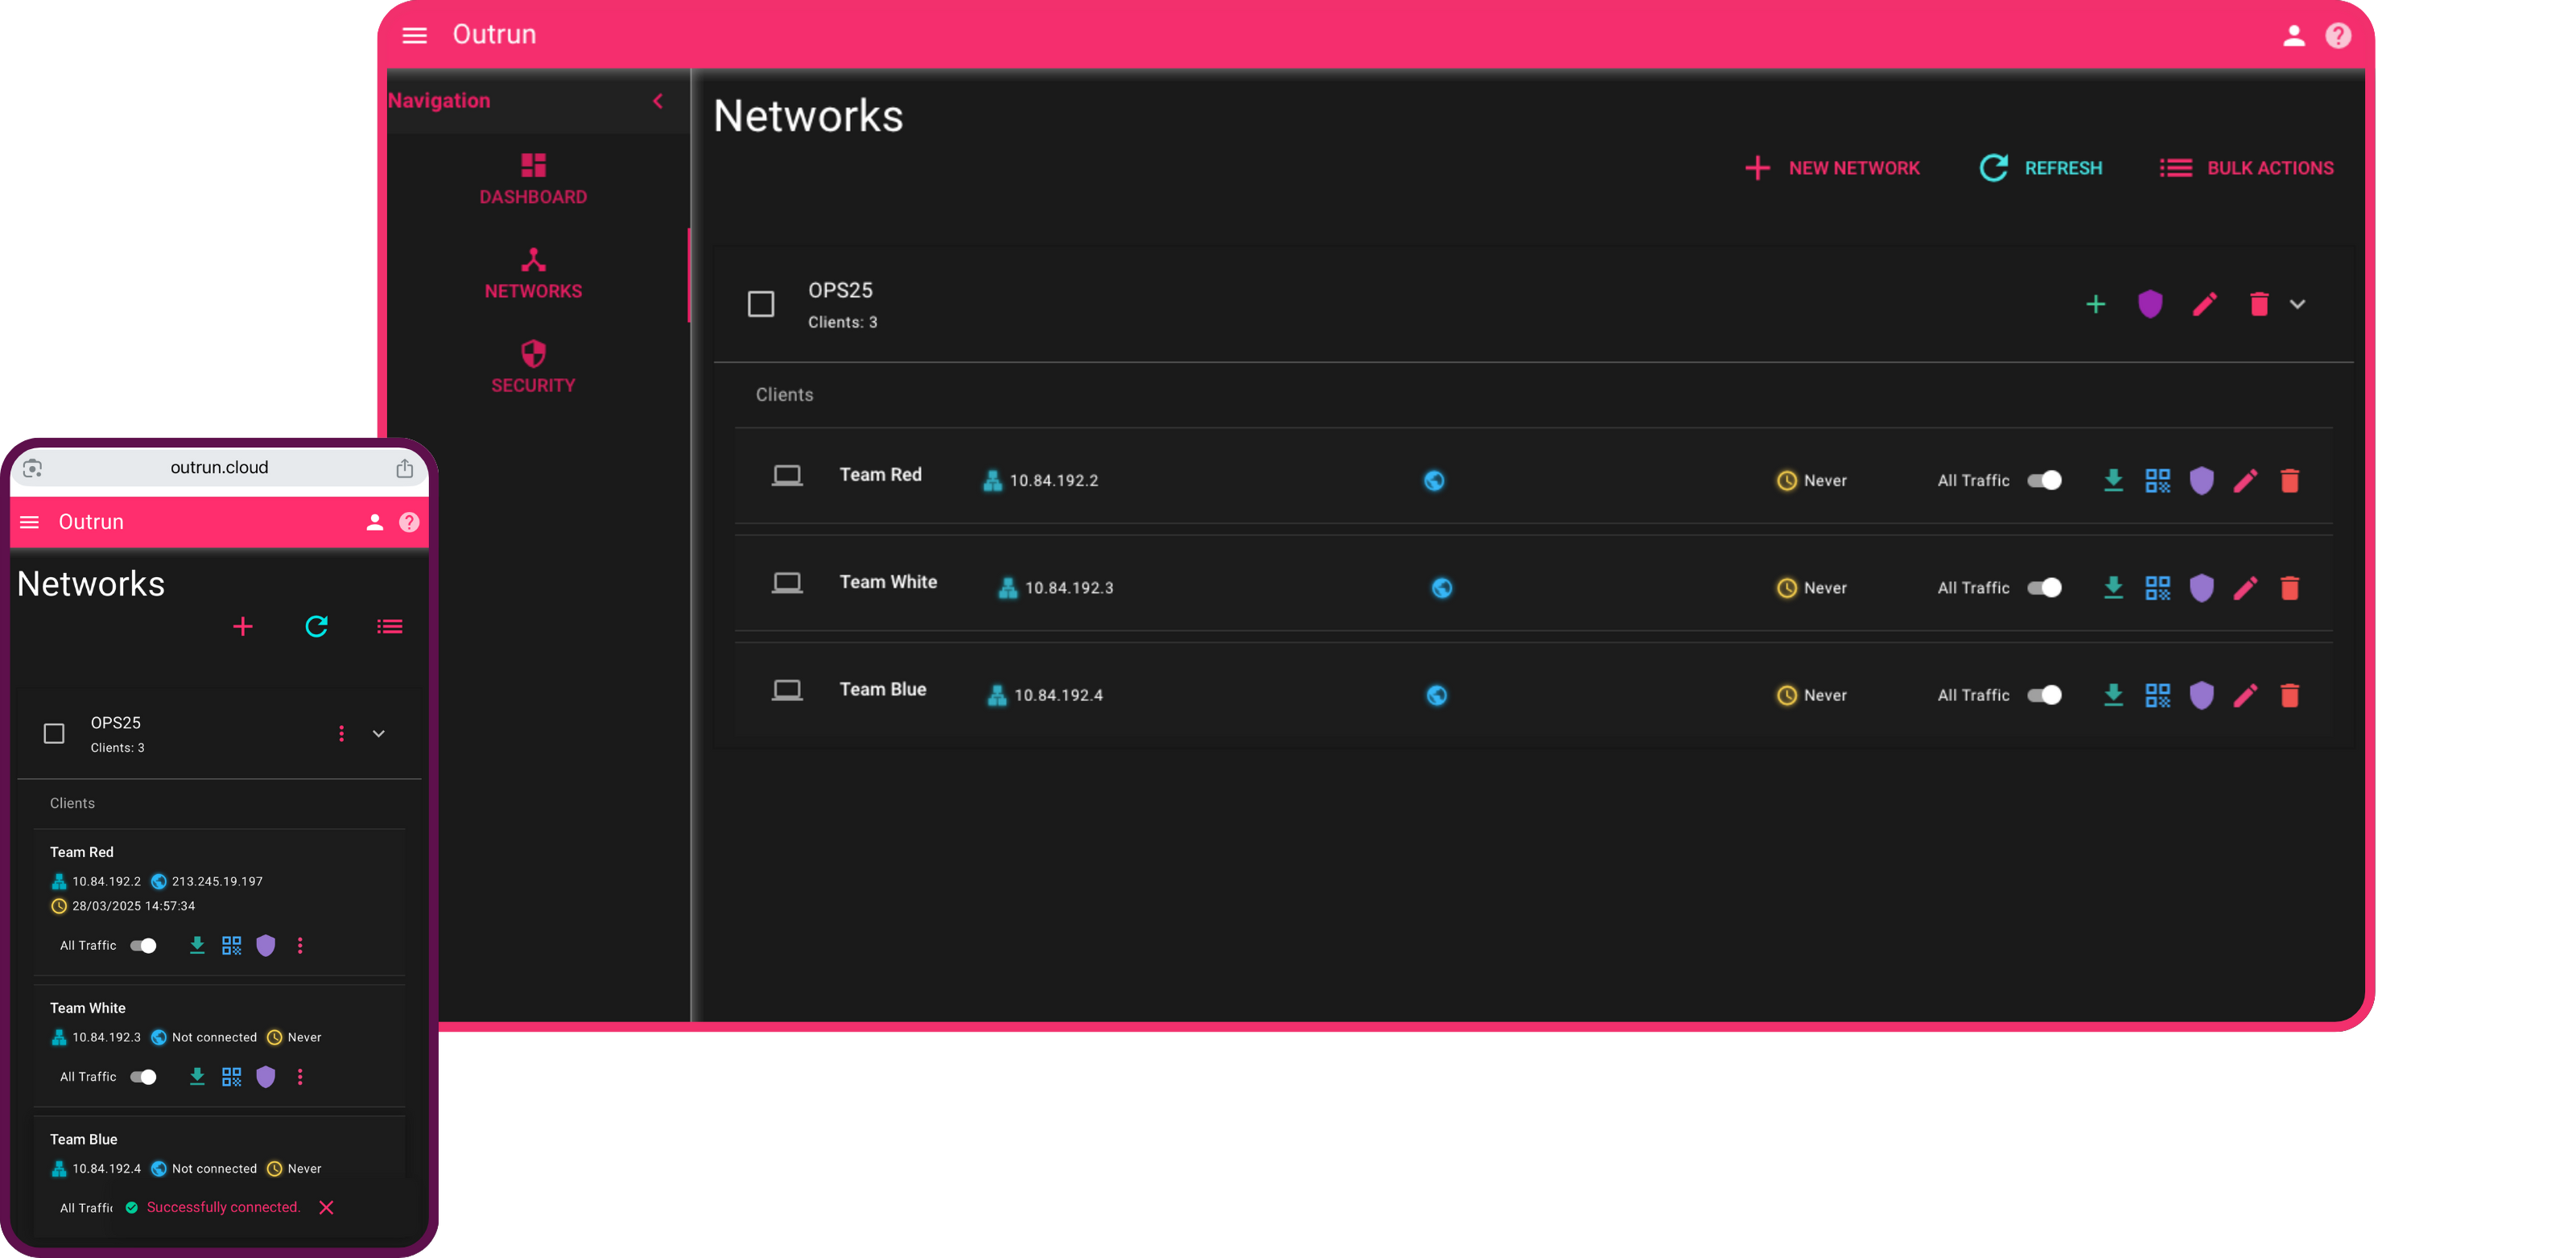
Task: Toggle All Traffic for Team Red on mobile
Action: click(x=144, y=944)
